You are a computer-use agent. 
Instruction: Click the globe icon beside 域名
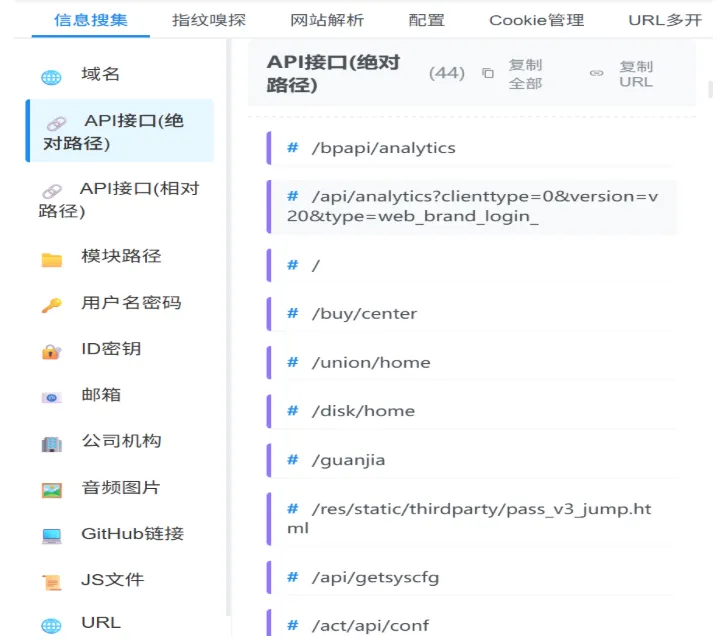pyautogui.click(x=51, y=77)
